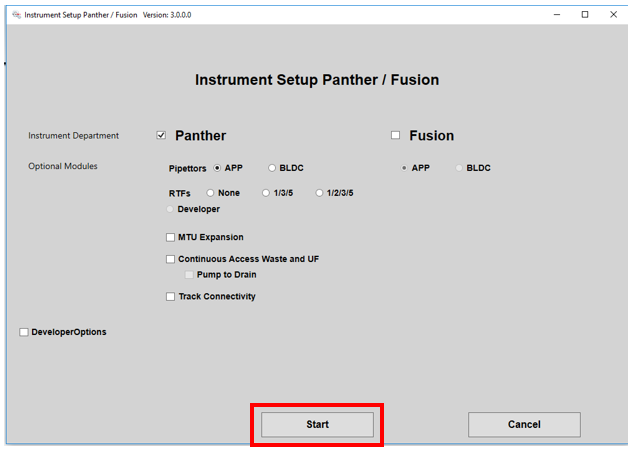Viewport: 632px width, 451px height.
Task: Choose the BLDC option under Fusion
Action: click(460, 168)
